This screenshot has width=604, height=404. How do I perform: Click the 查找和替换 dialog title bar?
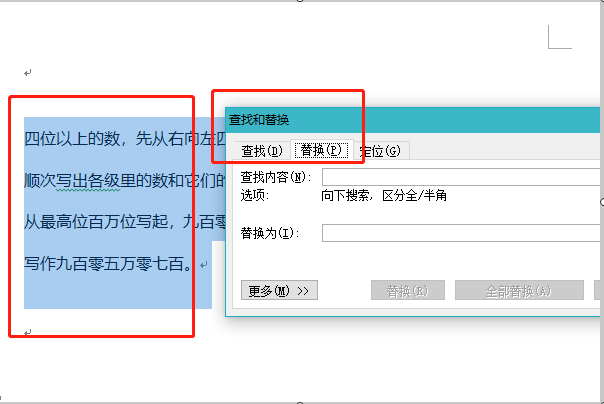click(x=412, y=120)
